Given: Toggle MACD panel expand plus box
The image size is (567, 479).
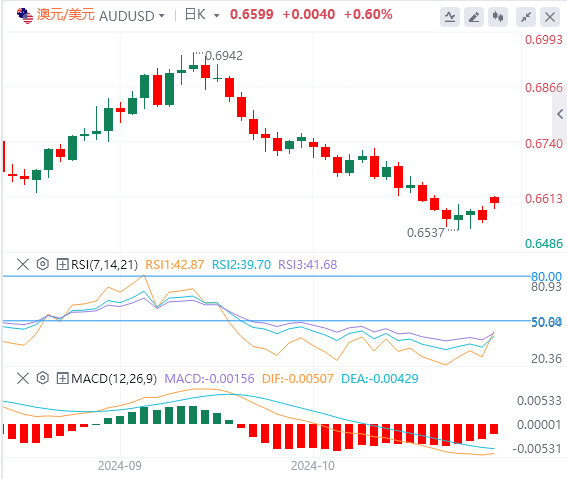Looking at the screenshot, I should [62, 379].
